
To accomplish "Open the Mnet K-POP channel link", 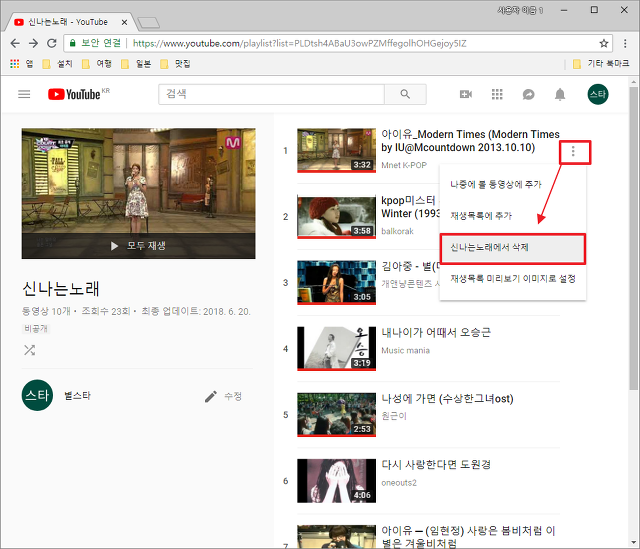I will tap(404, 165).
